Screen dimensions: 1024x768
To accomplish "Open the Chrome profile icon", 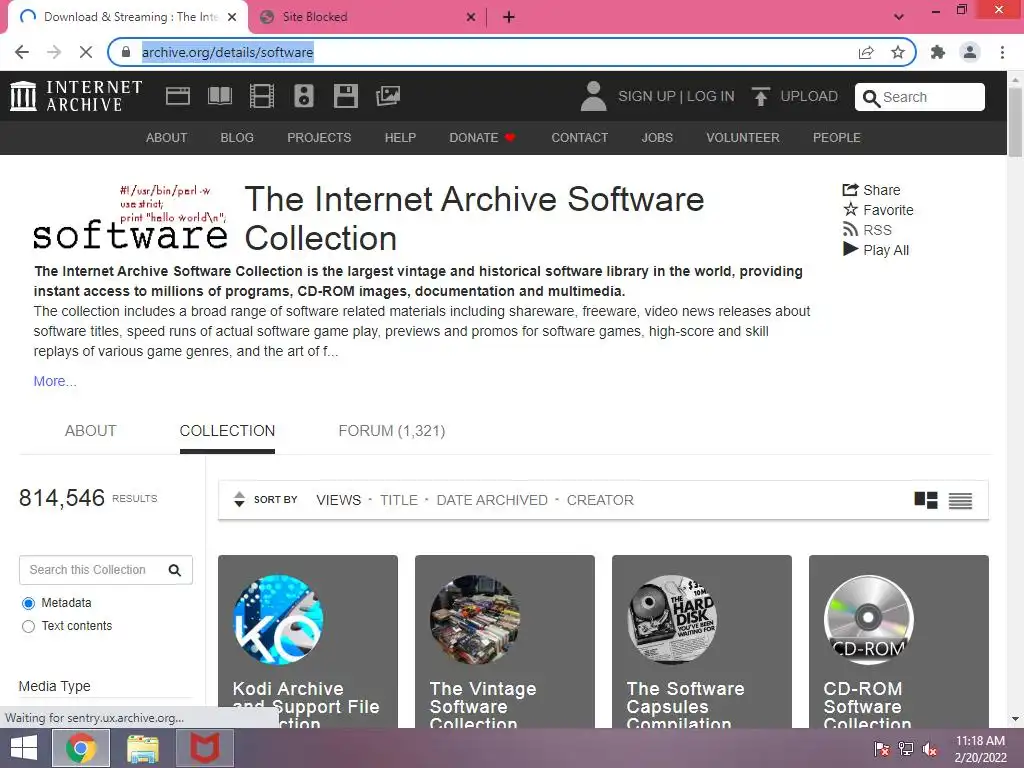I will [970, 52].
